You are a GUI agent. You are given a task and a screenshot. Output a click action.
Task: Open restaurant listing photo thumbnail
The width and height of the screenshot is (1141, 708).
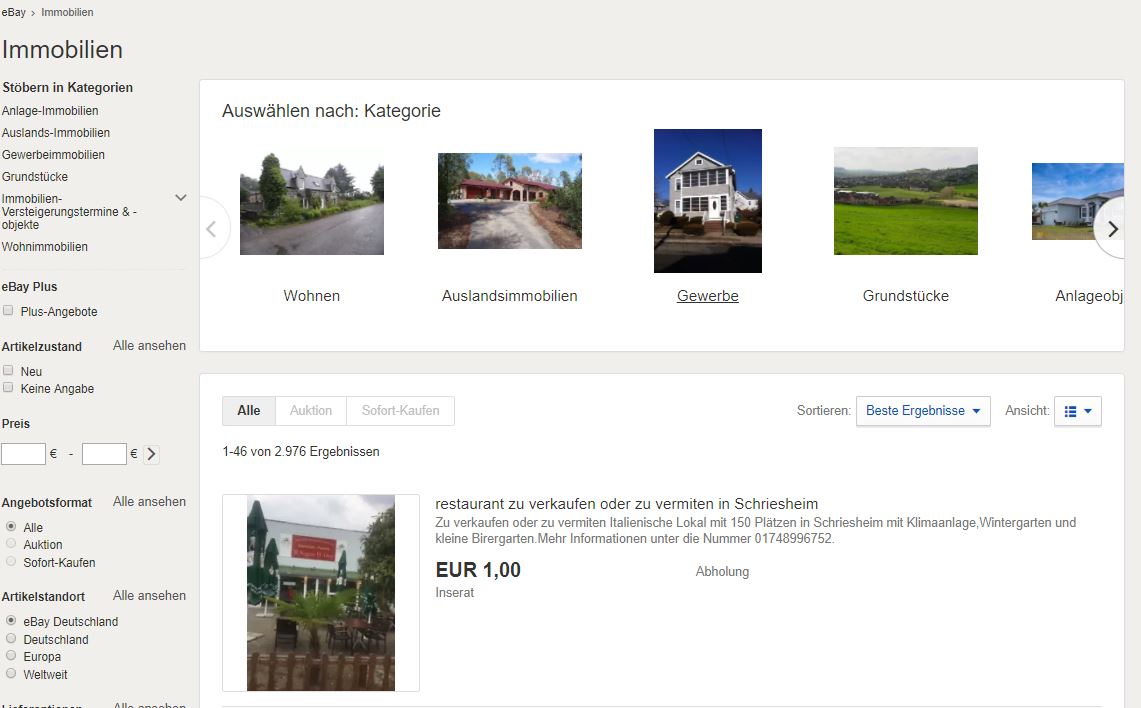321,593
